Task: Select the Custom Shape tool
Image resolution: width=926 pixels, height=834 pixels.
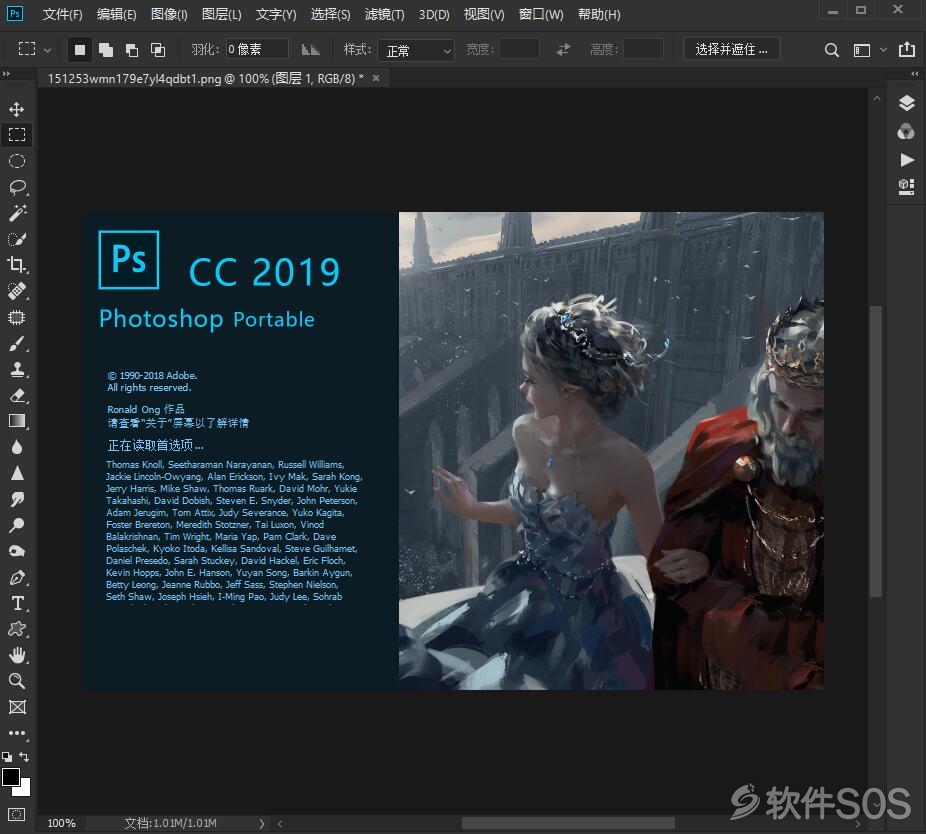Action: (17, 629)
